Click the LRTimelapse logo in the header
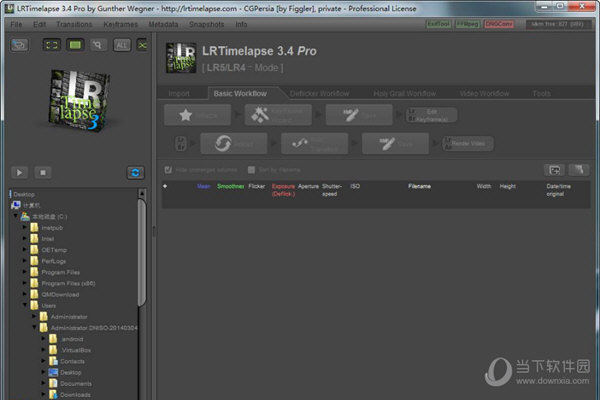The width and height of the screenshot is (600, 400). [181, 58]
